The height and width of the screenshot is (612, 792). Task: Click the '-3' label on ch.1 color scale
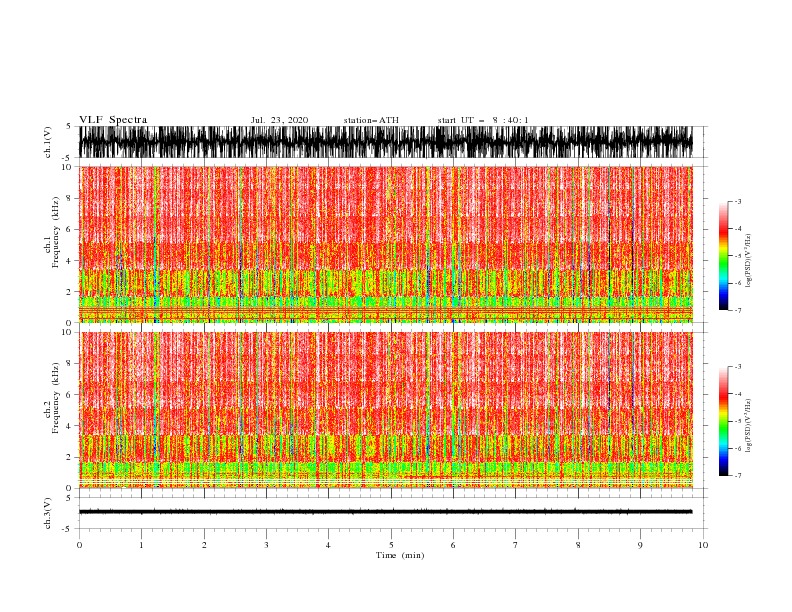click(737, 201)
